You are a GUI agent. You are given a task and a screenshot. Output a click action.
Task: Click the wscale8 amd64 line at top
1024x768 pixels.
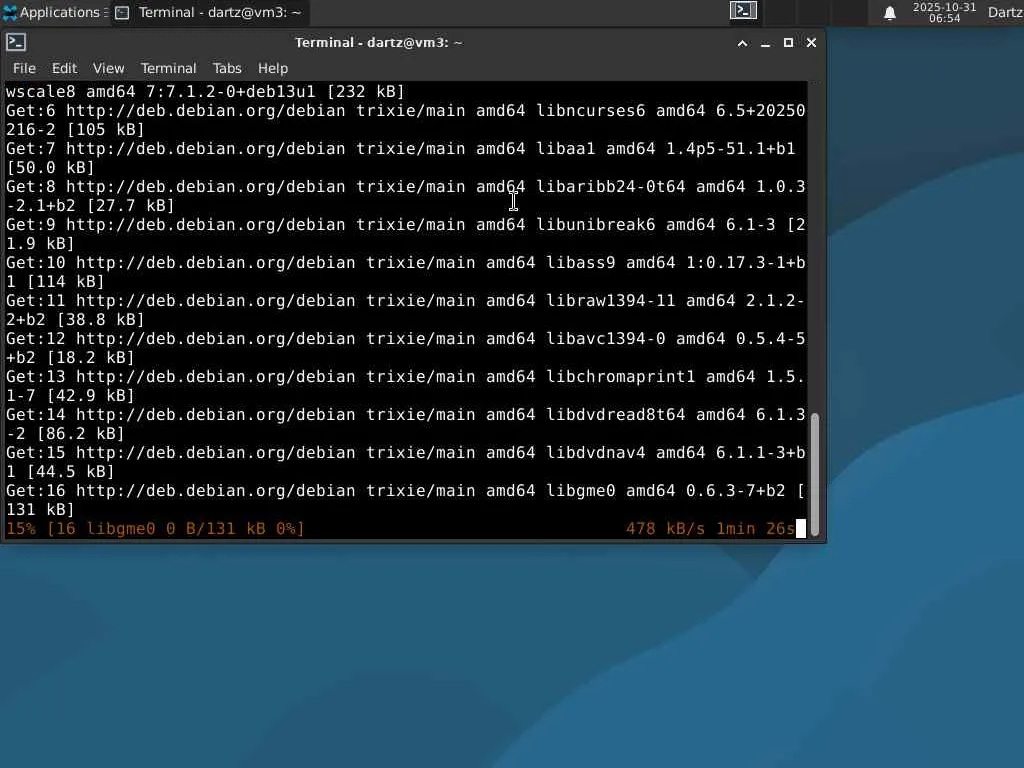click(x=205, y=91)
